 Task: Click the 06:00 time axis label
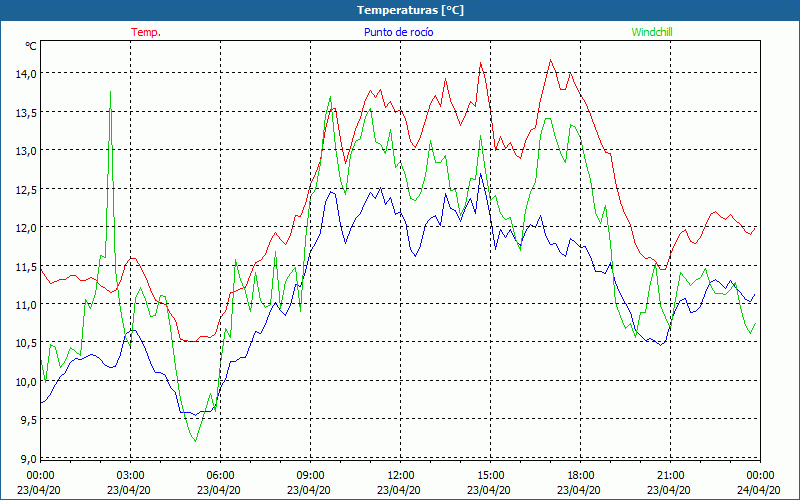click(220, 476)
